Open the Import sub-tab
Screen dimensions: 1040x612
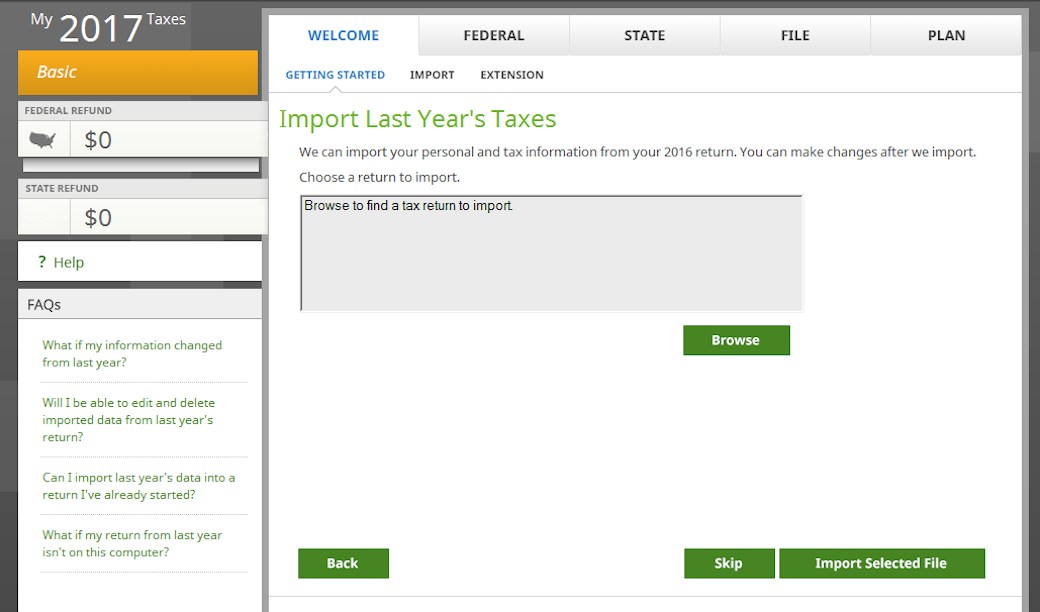click(x=432, y=75)
